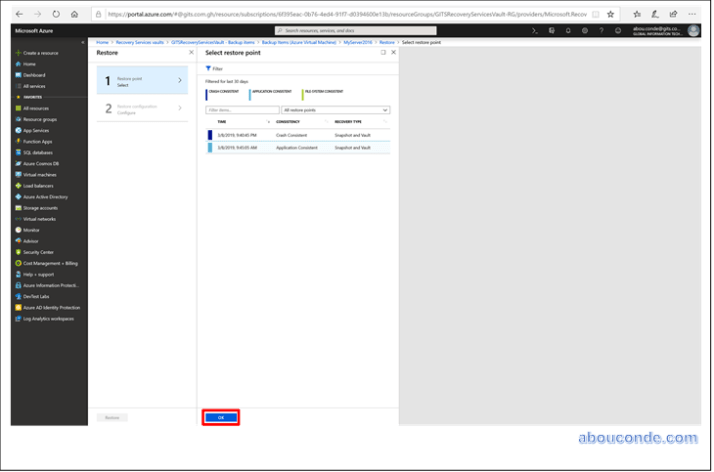Close the Restore blade

point(191,52)
